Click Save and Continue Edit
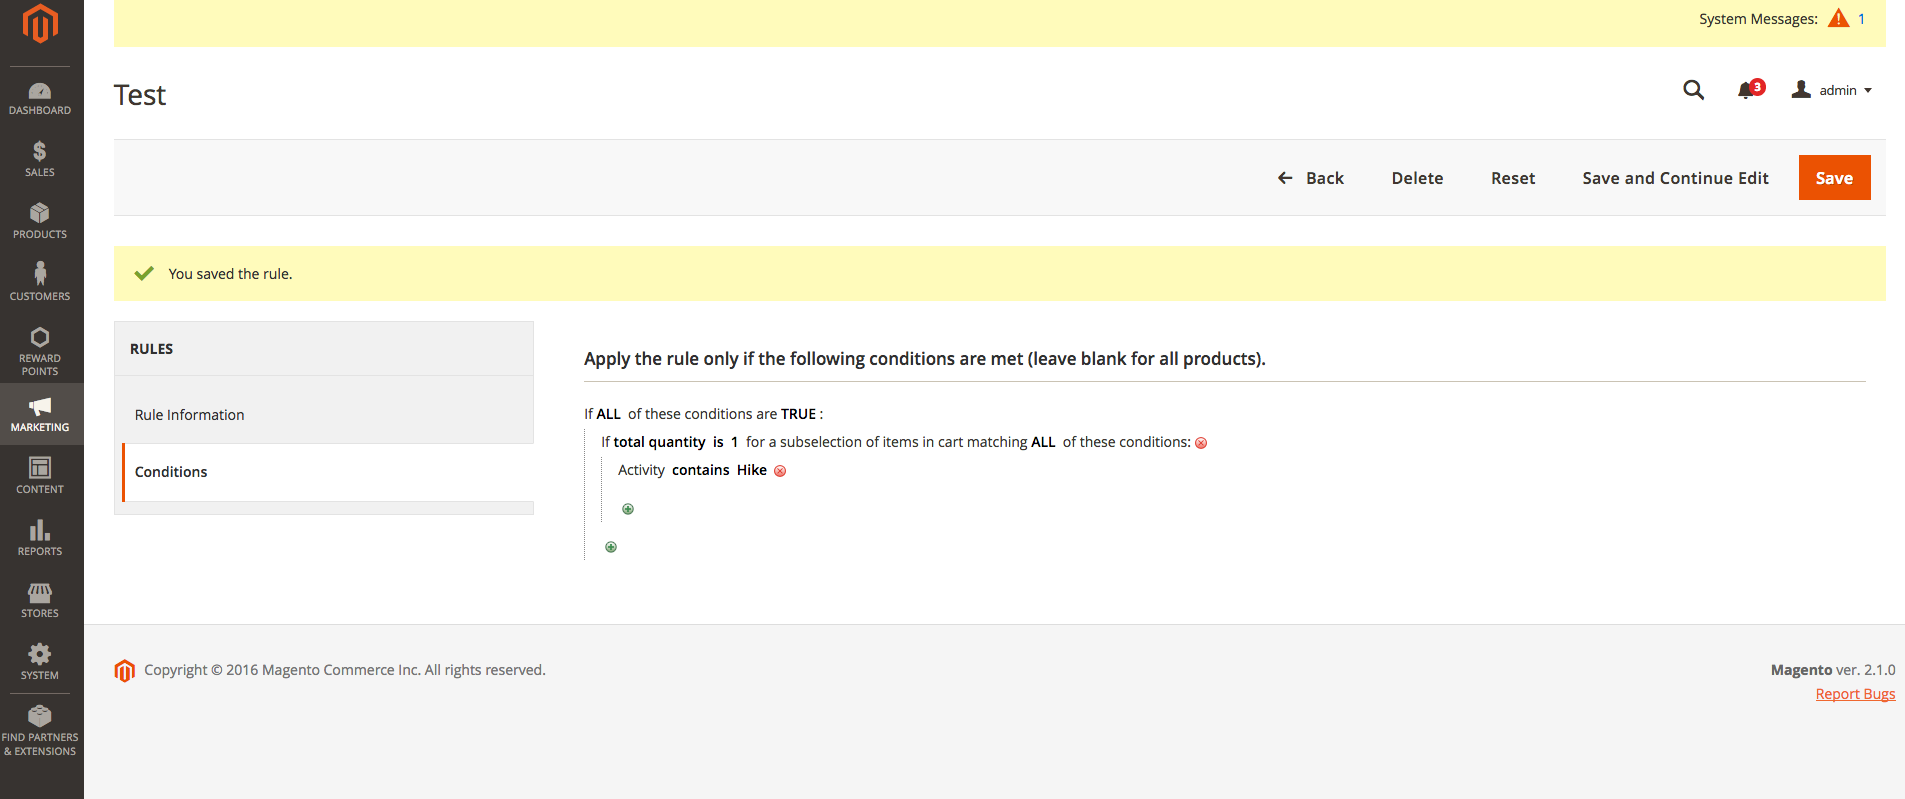Screen dimensions: 1905x799 1675,178
